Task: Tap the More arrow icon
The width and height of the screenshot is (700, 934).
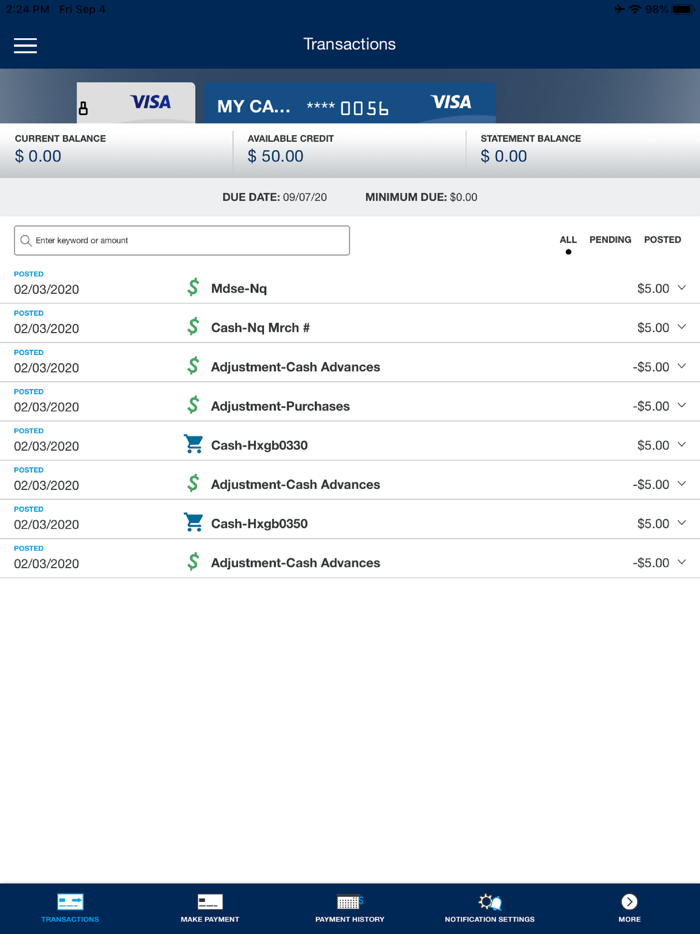Action: (x=629, y=902)
